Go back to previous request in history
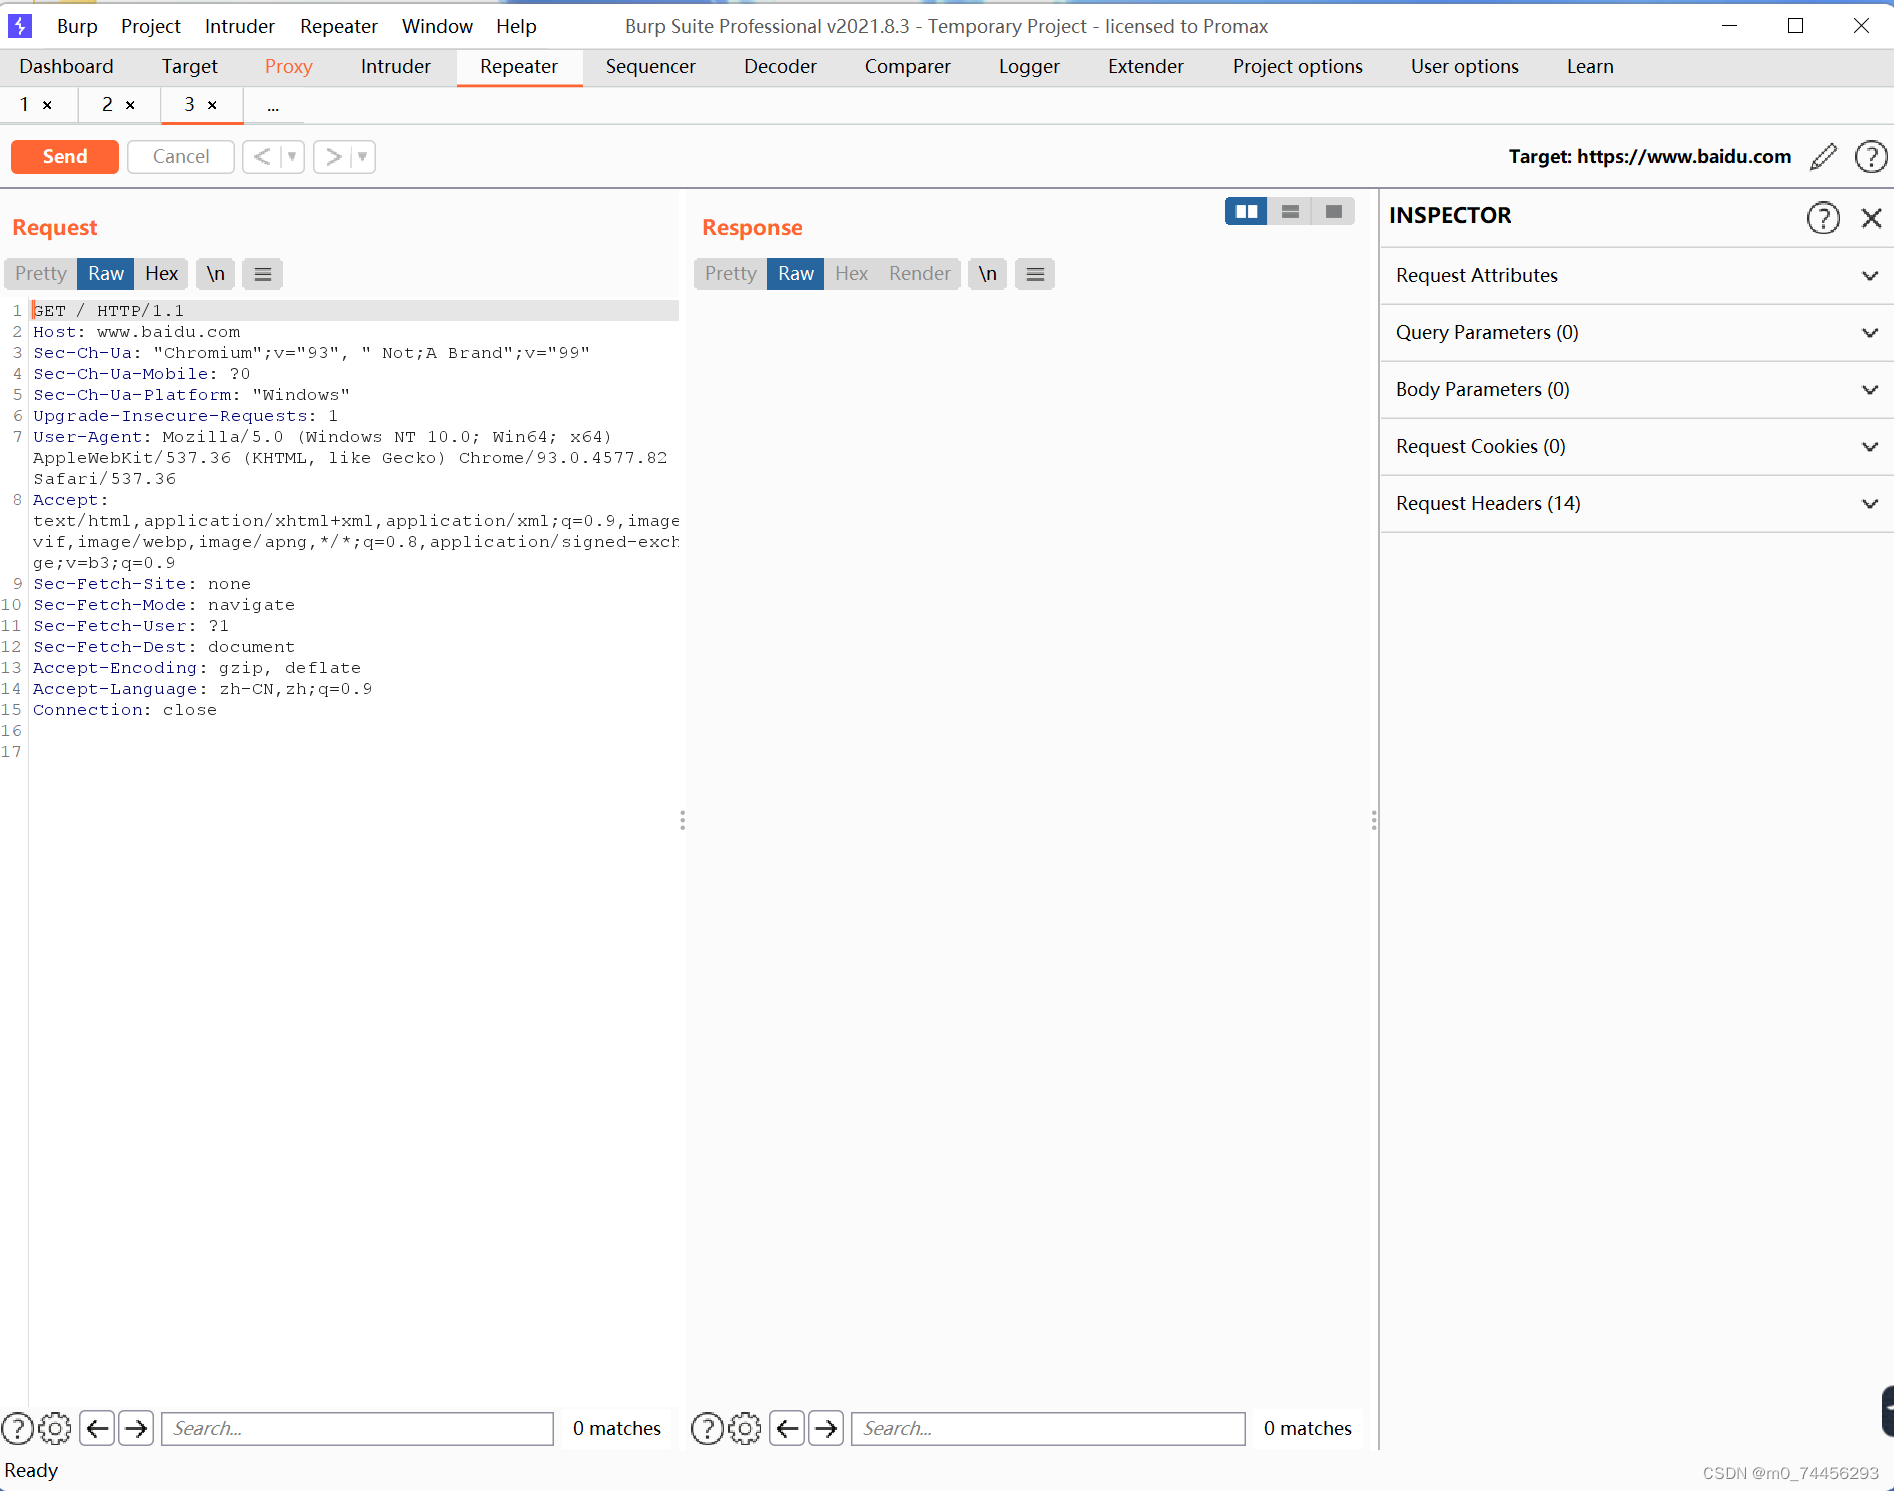This screenshot has height=1491, width=1894. click(x=262, y=156)
